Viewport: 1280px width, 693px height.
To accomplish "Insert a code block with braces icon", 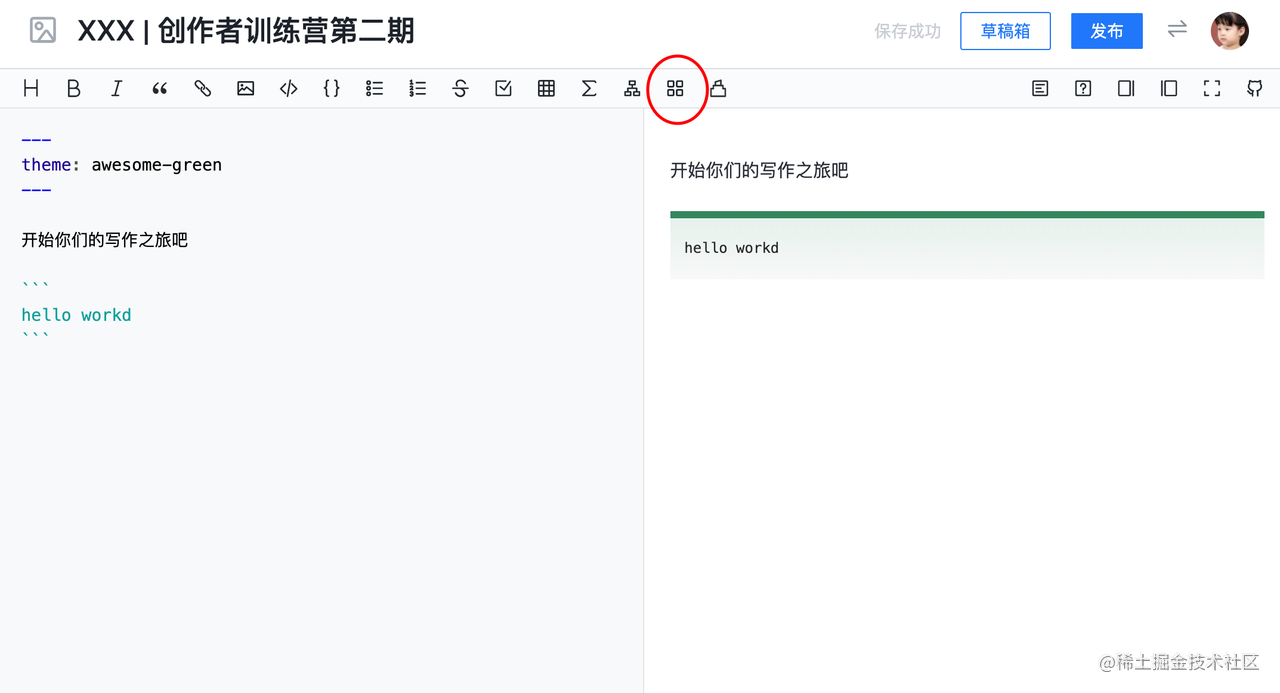I will pos(332,89).
